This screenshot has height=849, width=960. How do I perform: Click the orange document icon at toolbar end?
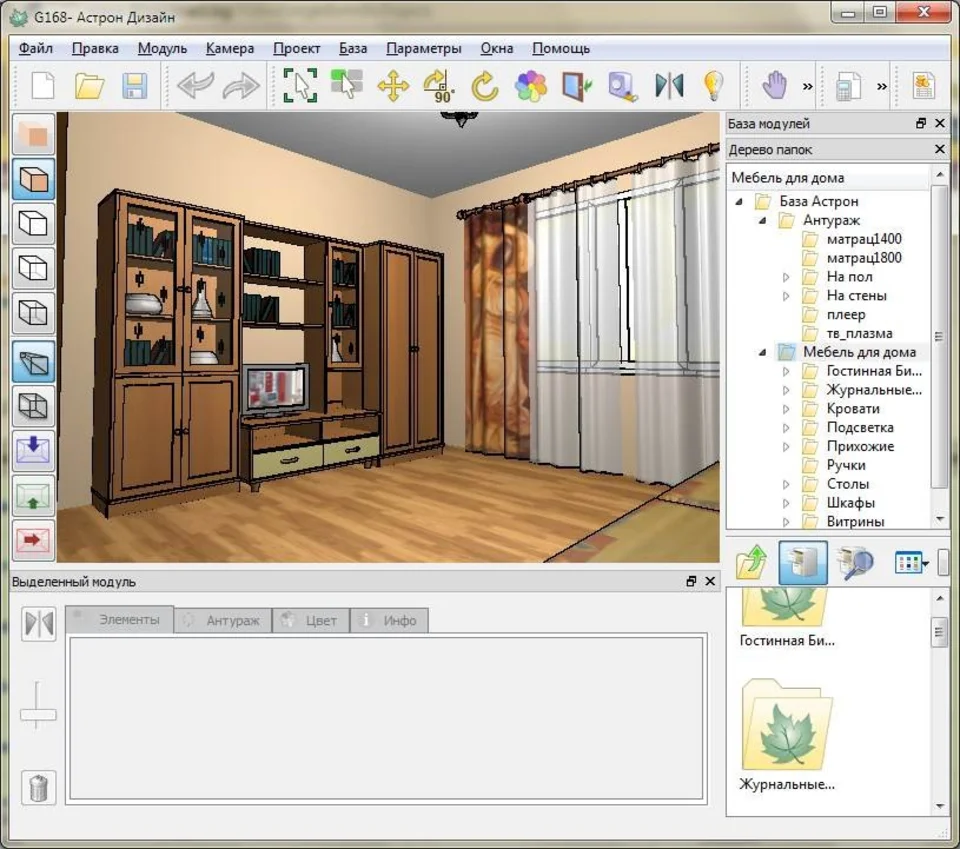(x=923, y=86)
